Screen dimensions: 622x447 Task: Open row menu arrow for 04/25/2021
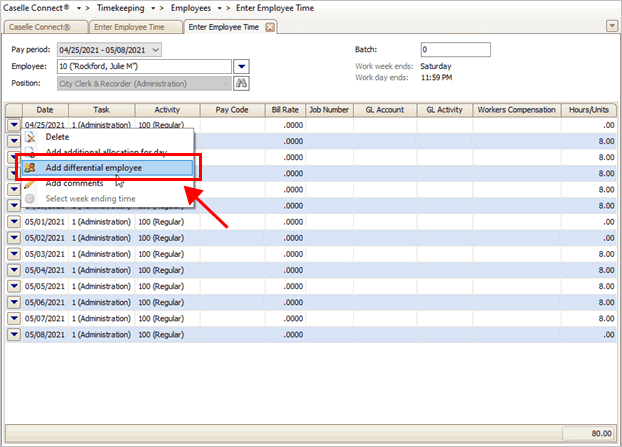pos(14,125)
